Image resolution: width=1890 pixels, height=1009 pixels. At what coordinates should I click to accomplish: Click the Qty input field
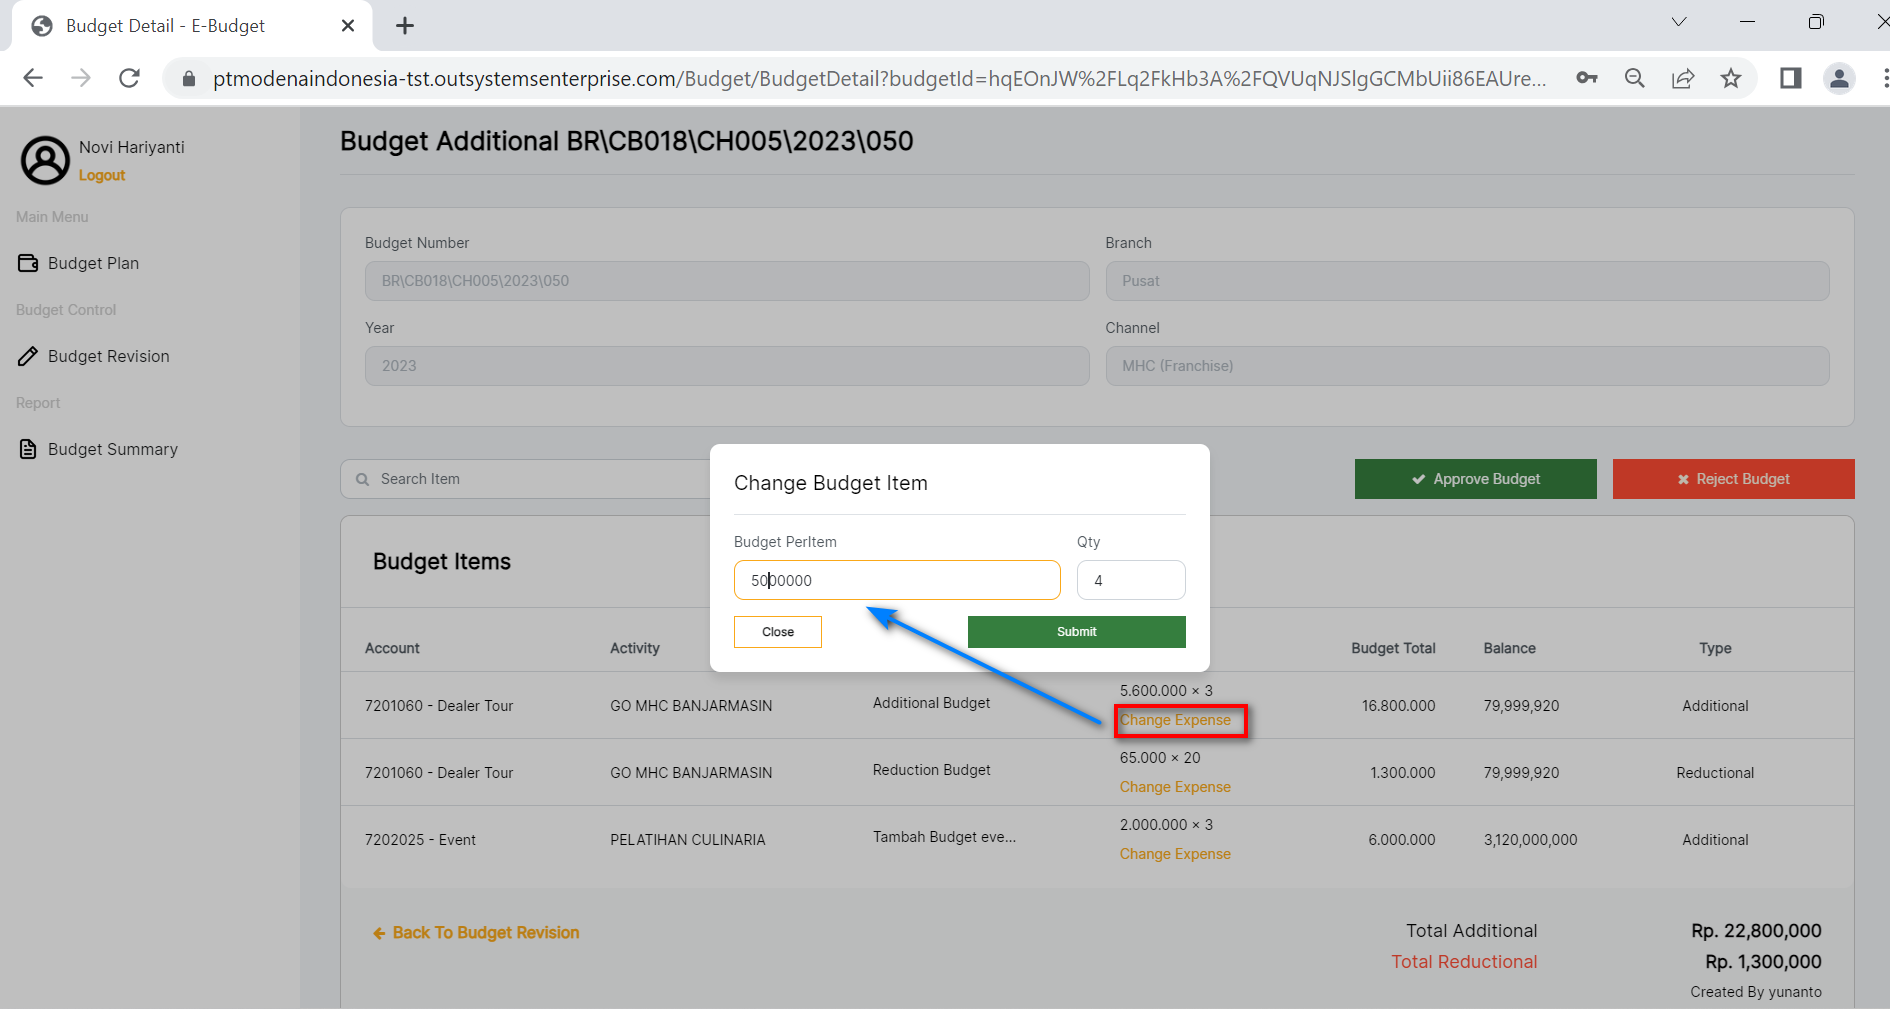click(1130, 580)
